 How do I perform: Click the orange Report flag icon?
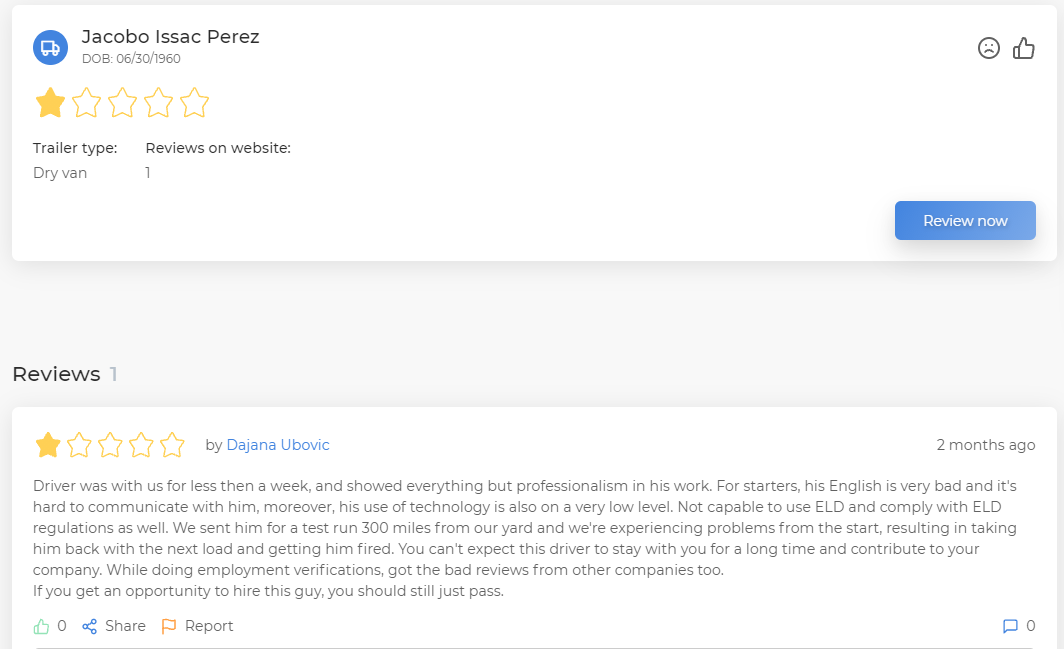pos(169,626)
